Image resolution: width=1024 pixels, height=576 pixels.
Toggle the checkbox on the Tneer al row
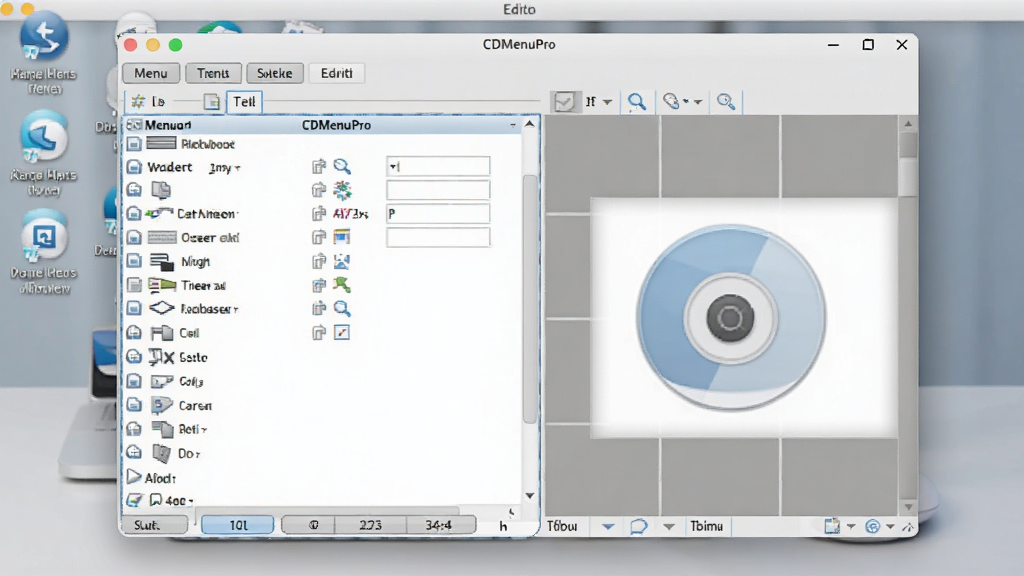[134, 285]
